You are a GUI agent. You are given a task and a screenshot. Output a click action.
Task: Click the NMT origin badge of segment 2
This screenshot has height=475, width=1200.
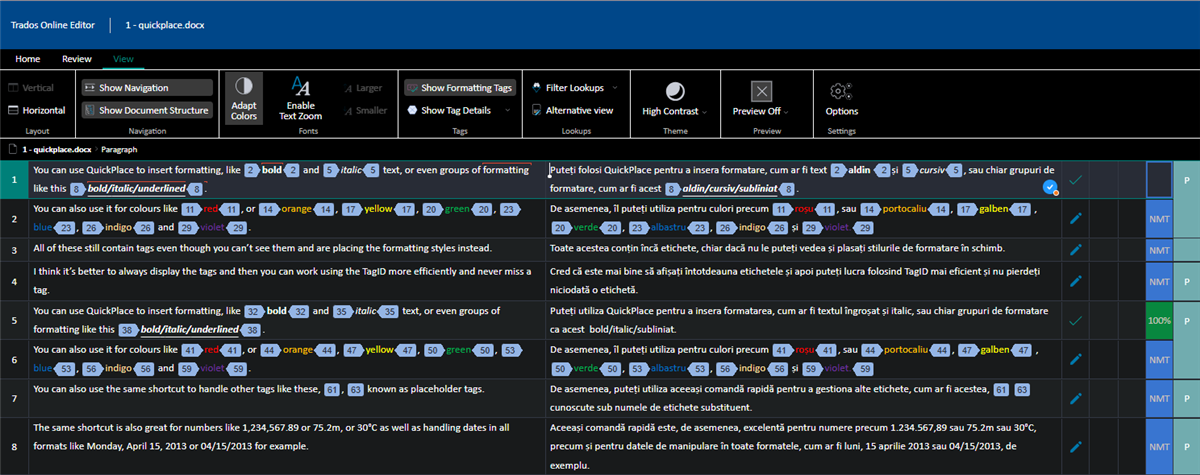click(x=1159, y=218)
